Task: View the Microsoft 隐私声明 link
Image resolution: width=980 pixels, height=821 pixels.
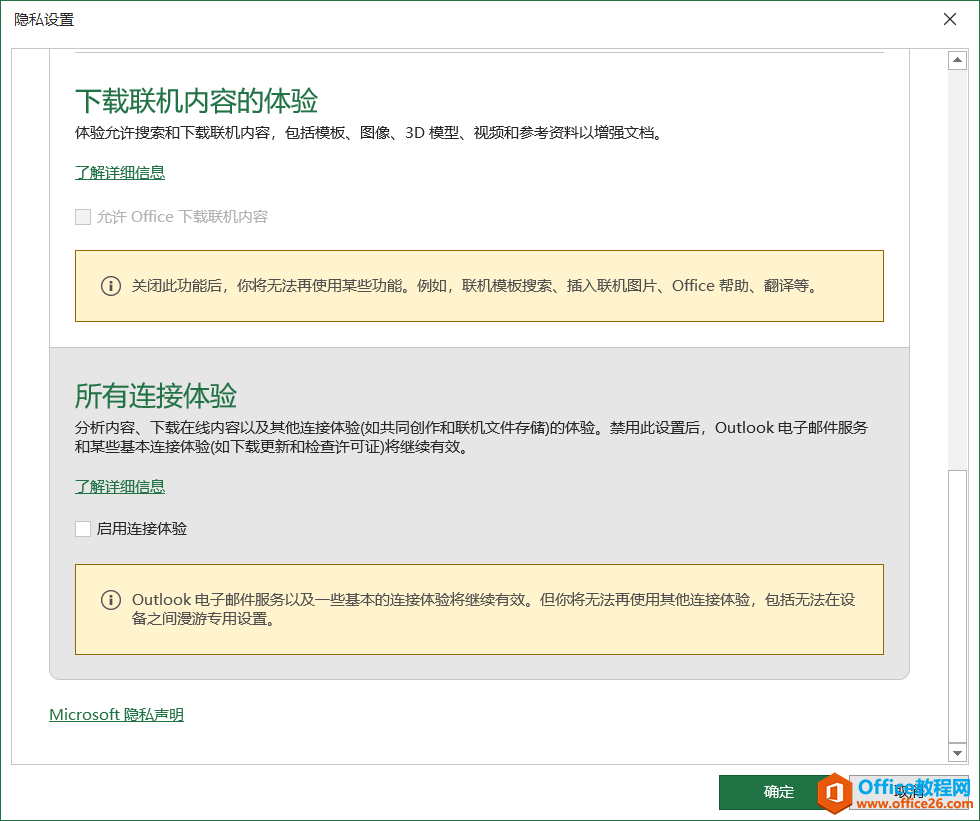Action: [116, 714]
